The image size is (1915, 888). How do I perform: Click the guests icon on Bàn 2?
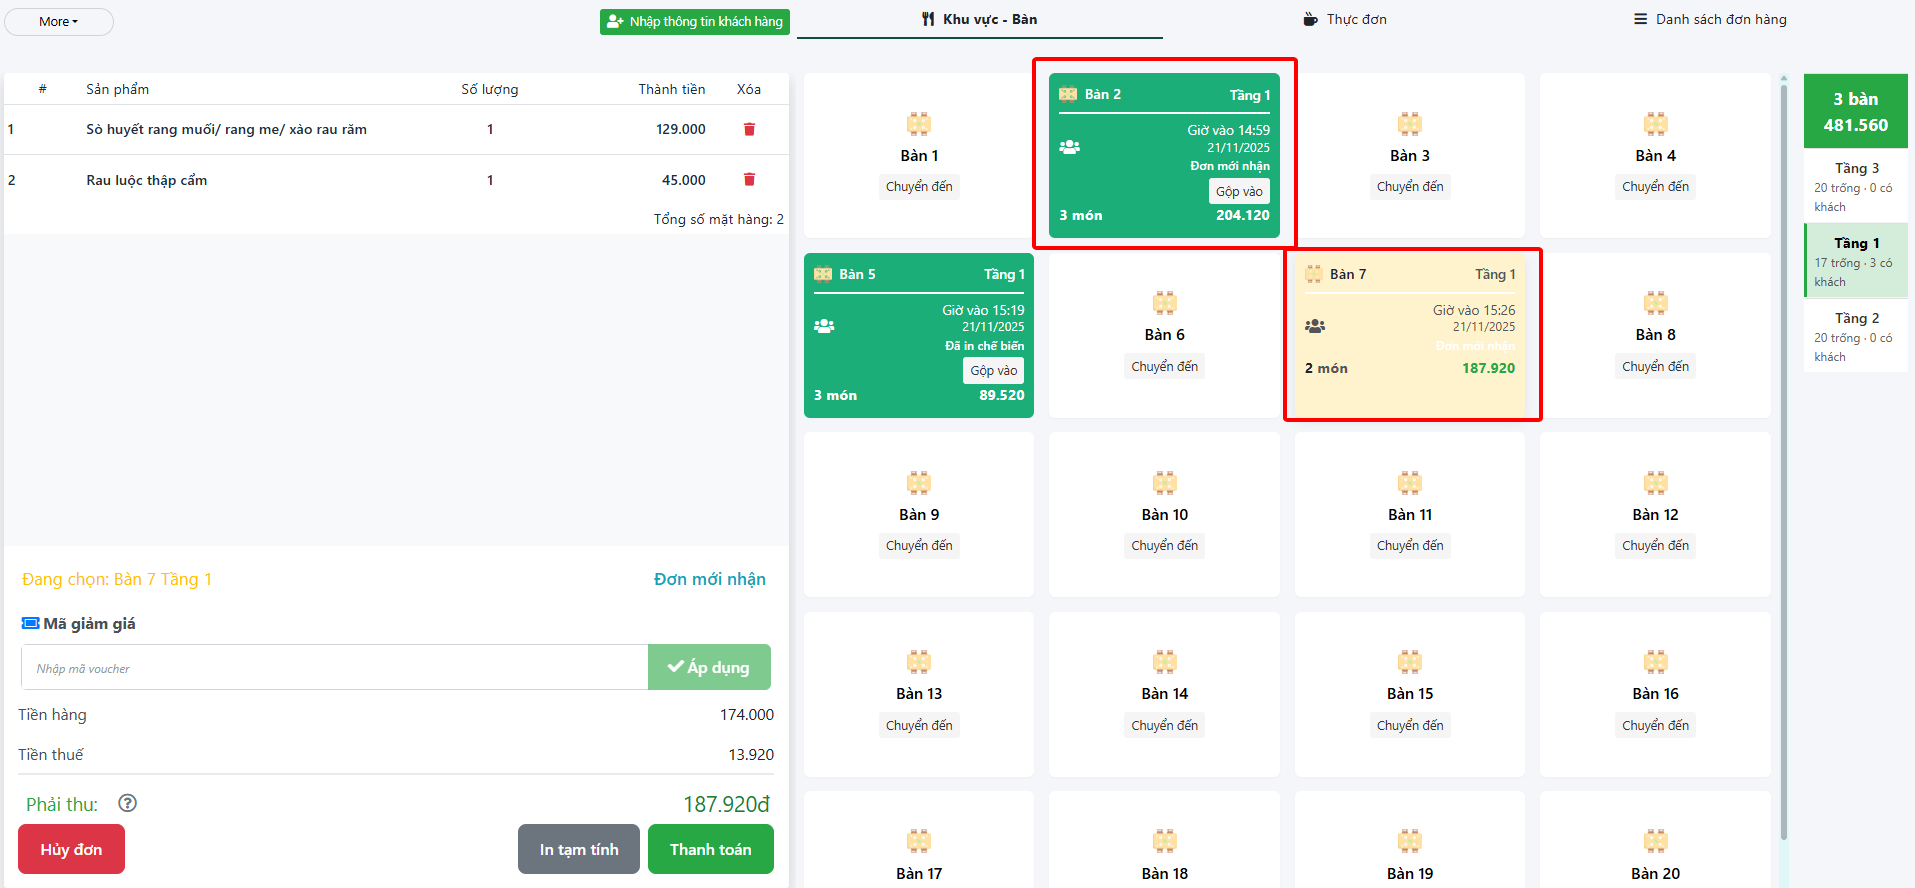1069,147
